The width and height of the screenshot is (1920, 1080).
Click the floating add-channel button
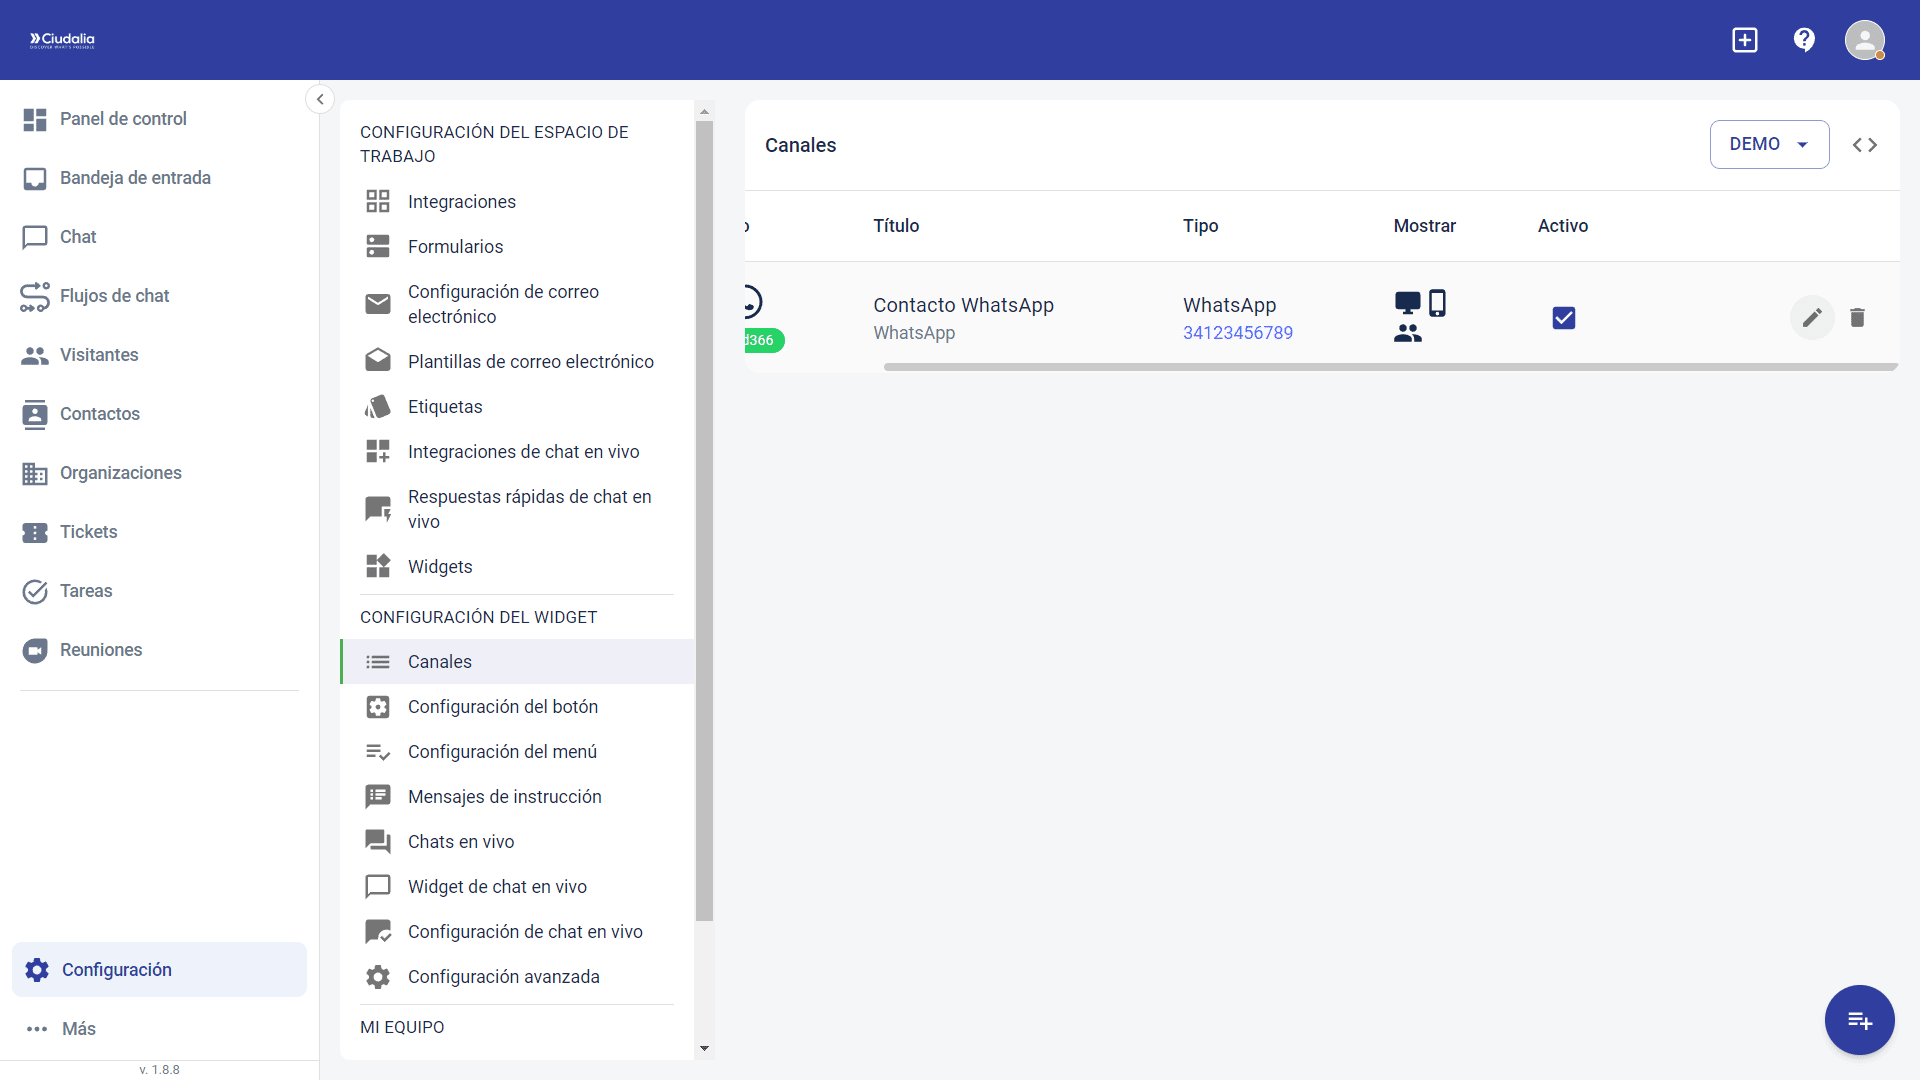click(1859, 1020)
